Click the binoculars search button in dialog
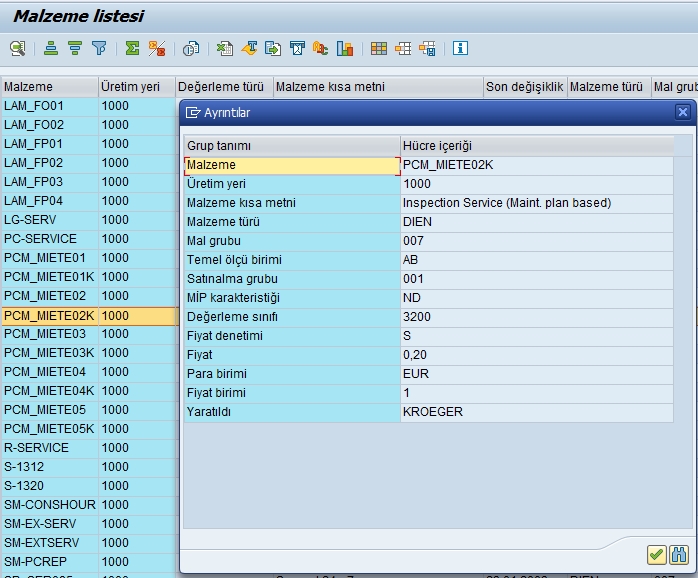 point(679,554)
